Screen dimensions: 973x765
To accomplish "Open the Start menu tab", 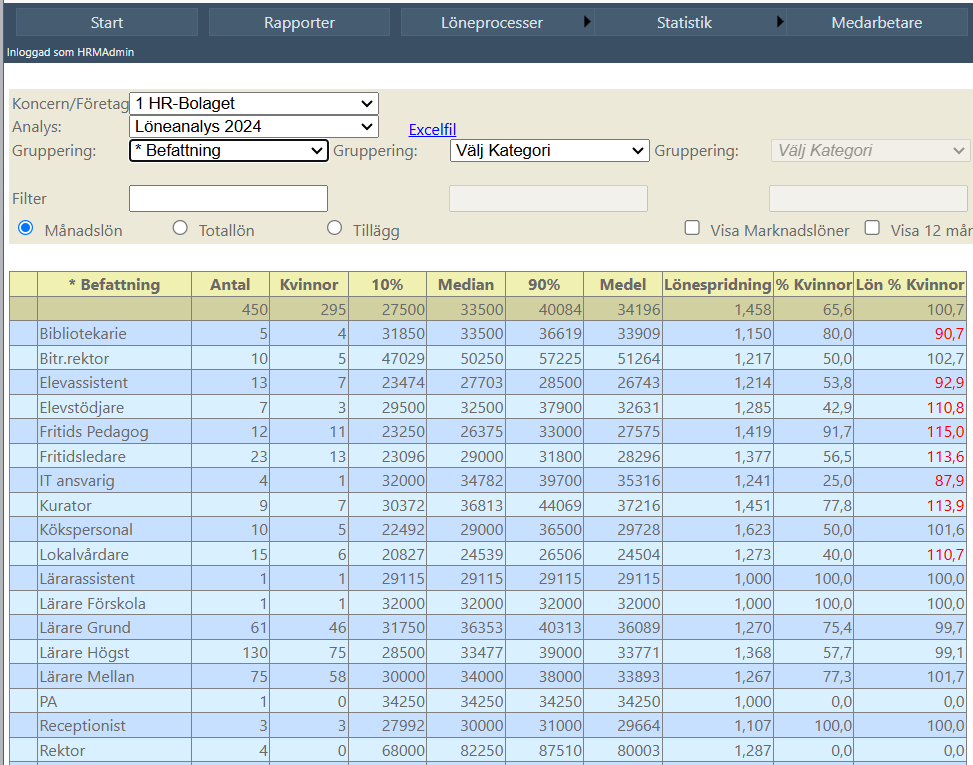I will click(x=107, y=23).
